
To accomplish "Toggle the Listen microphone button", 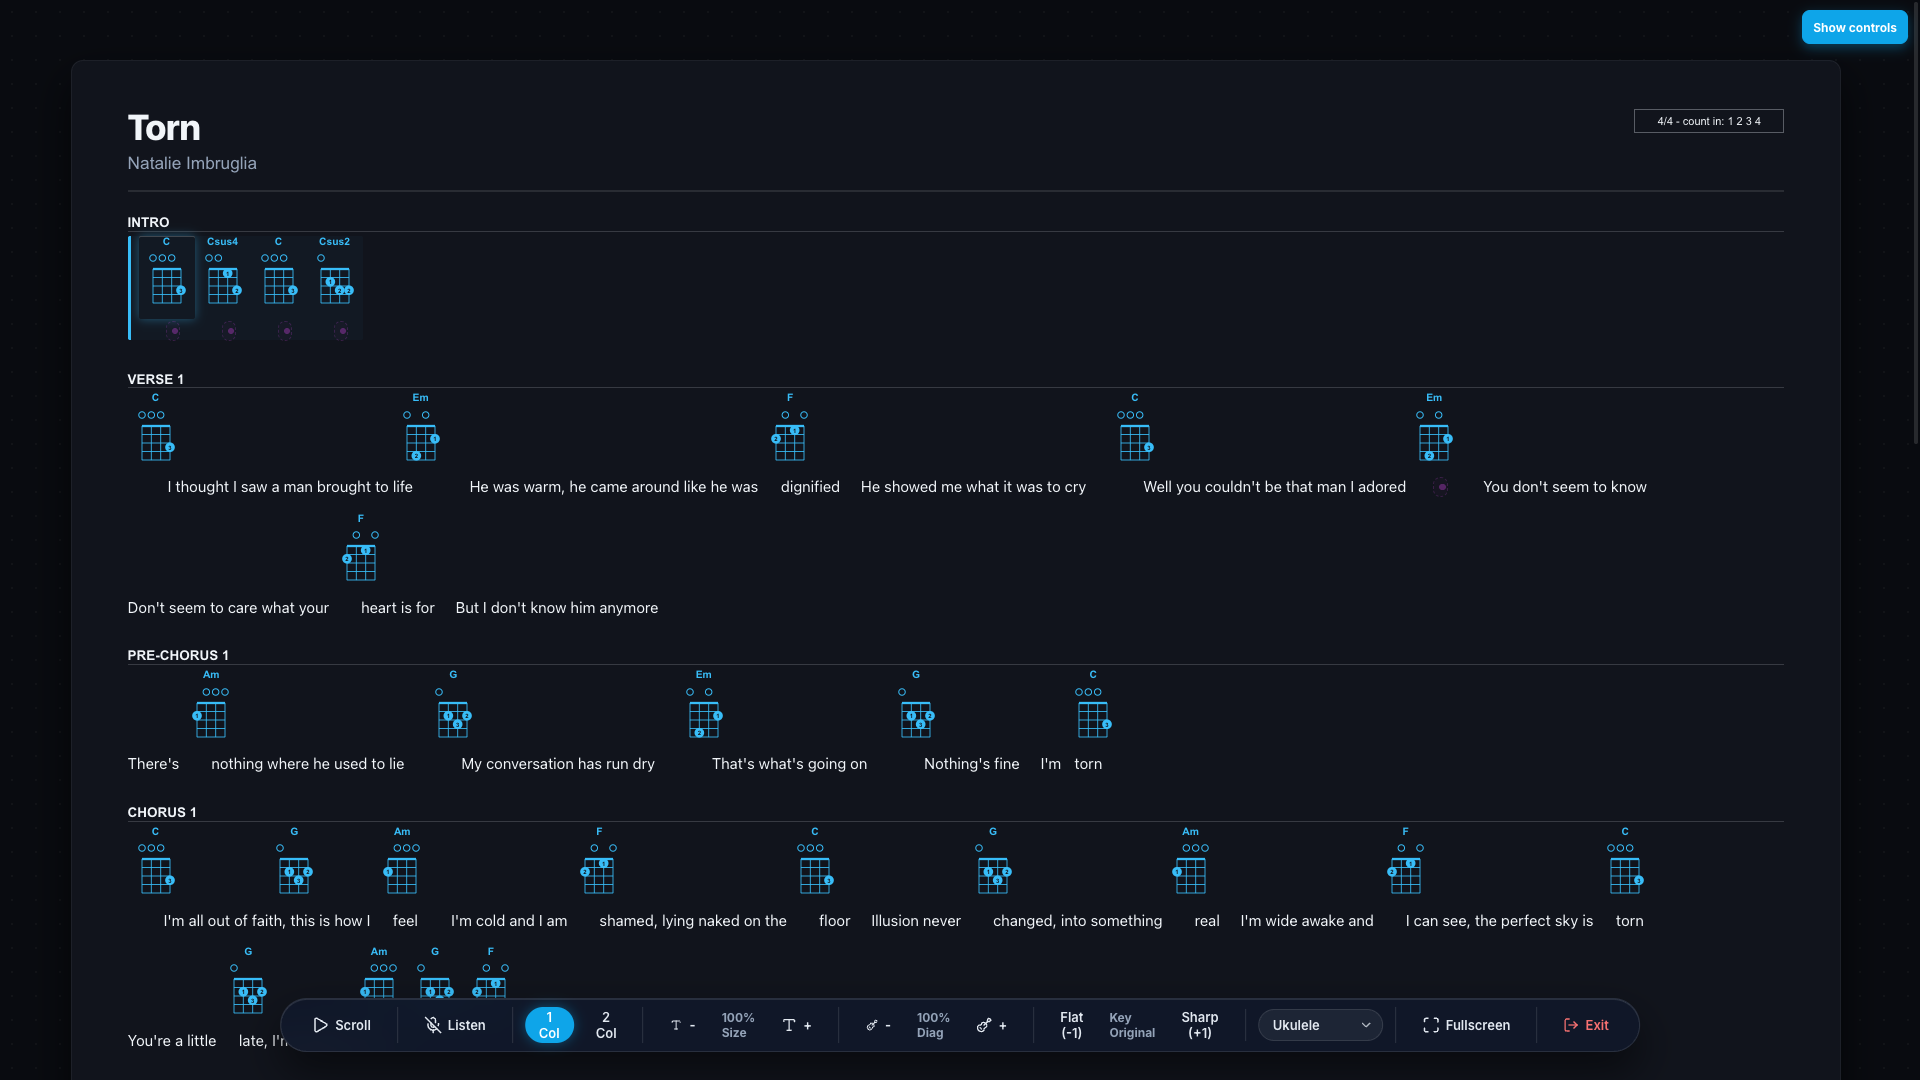I will 455,1025.
